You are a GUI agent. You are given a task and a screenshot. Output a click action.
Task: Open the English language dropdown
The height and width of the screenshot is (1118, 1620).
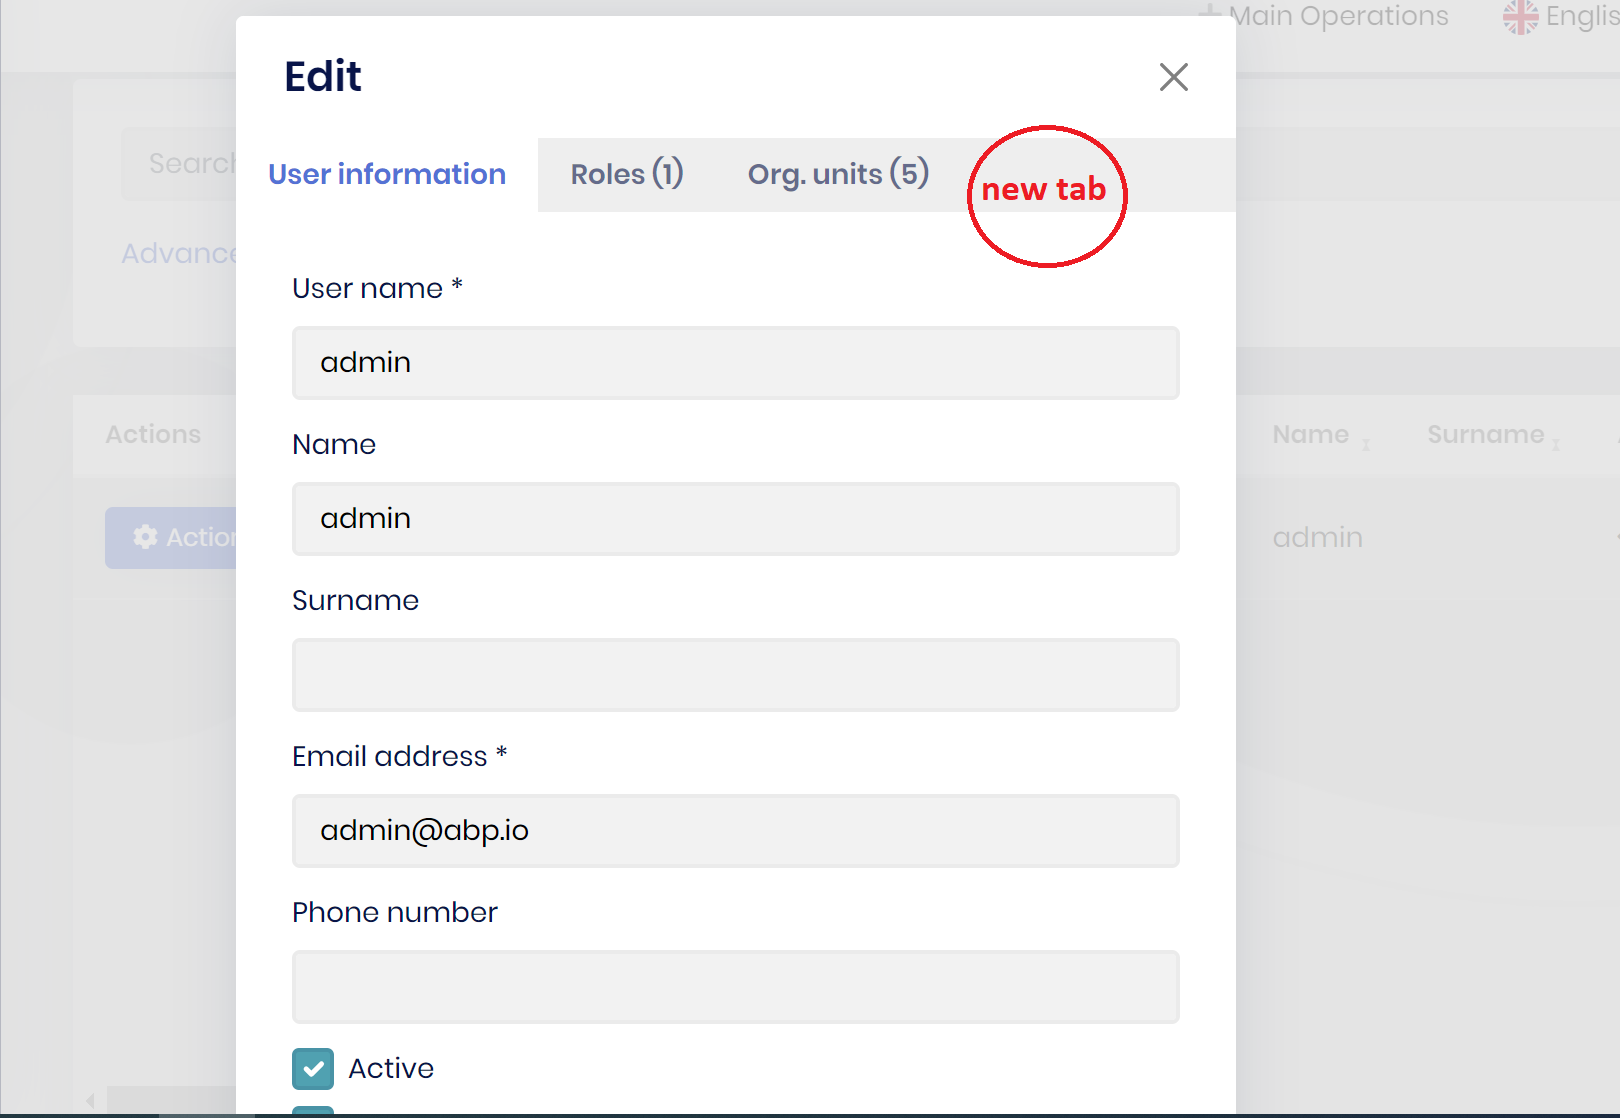(1582, 17)
